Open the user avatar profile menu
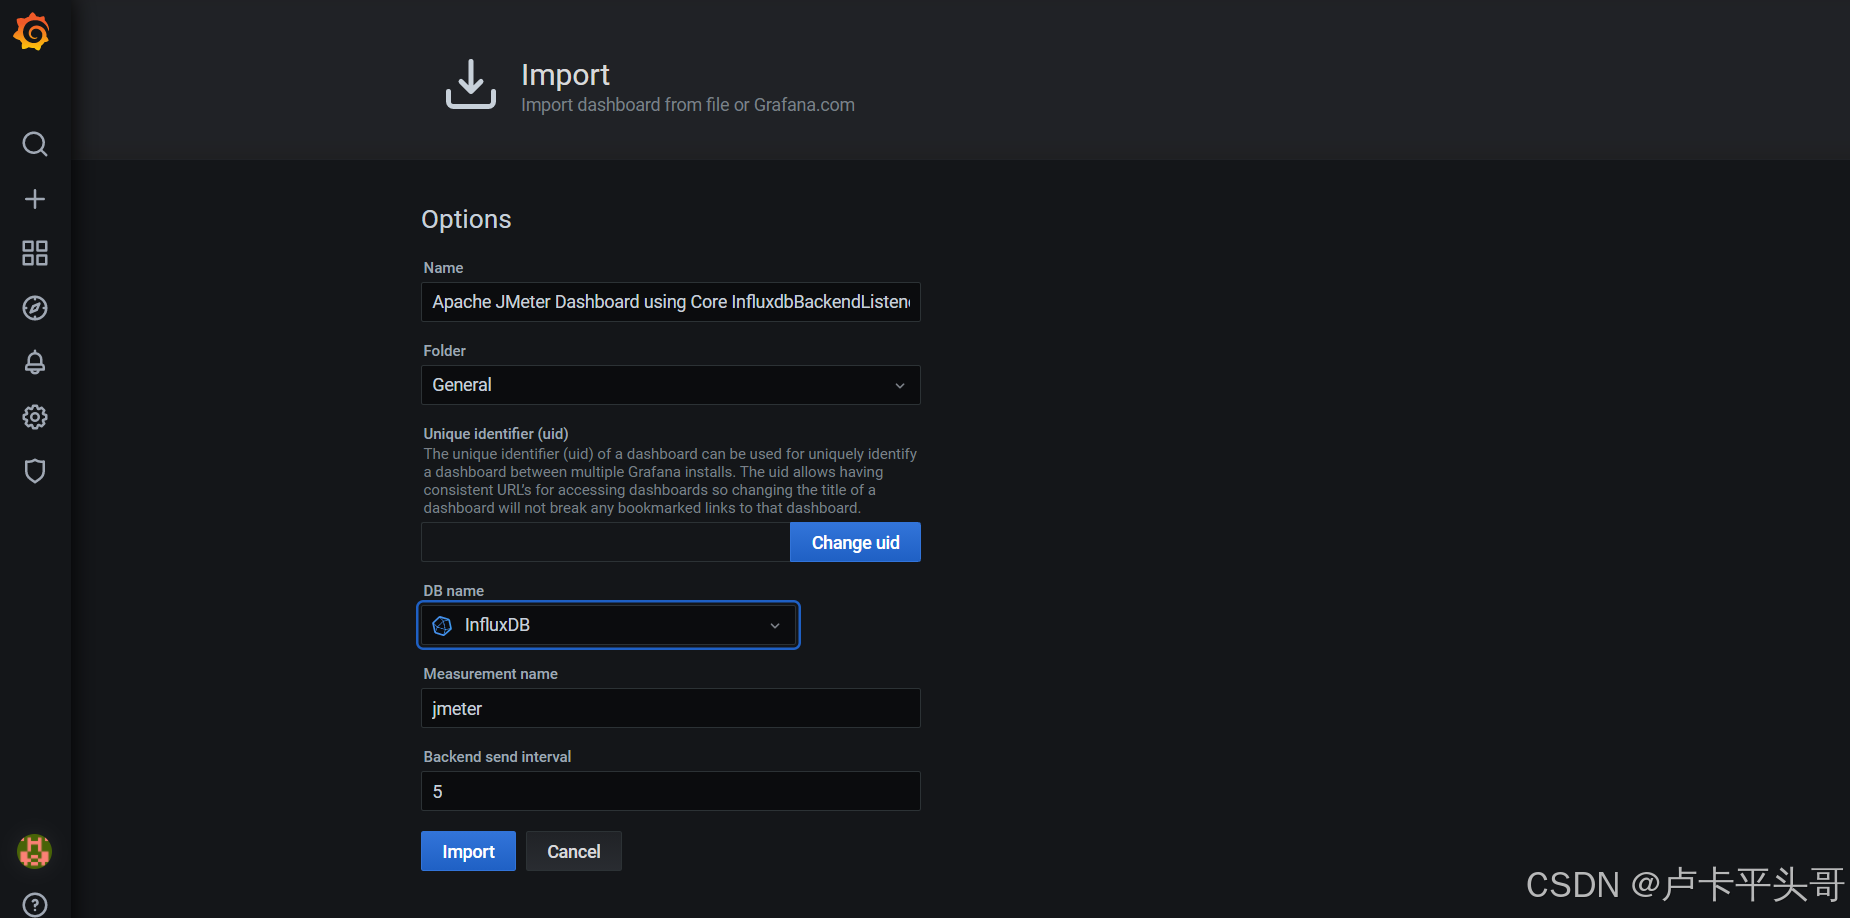This screenshot has height=918, width=1850. pyautogui.click(x=35, y=852)
